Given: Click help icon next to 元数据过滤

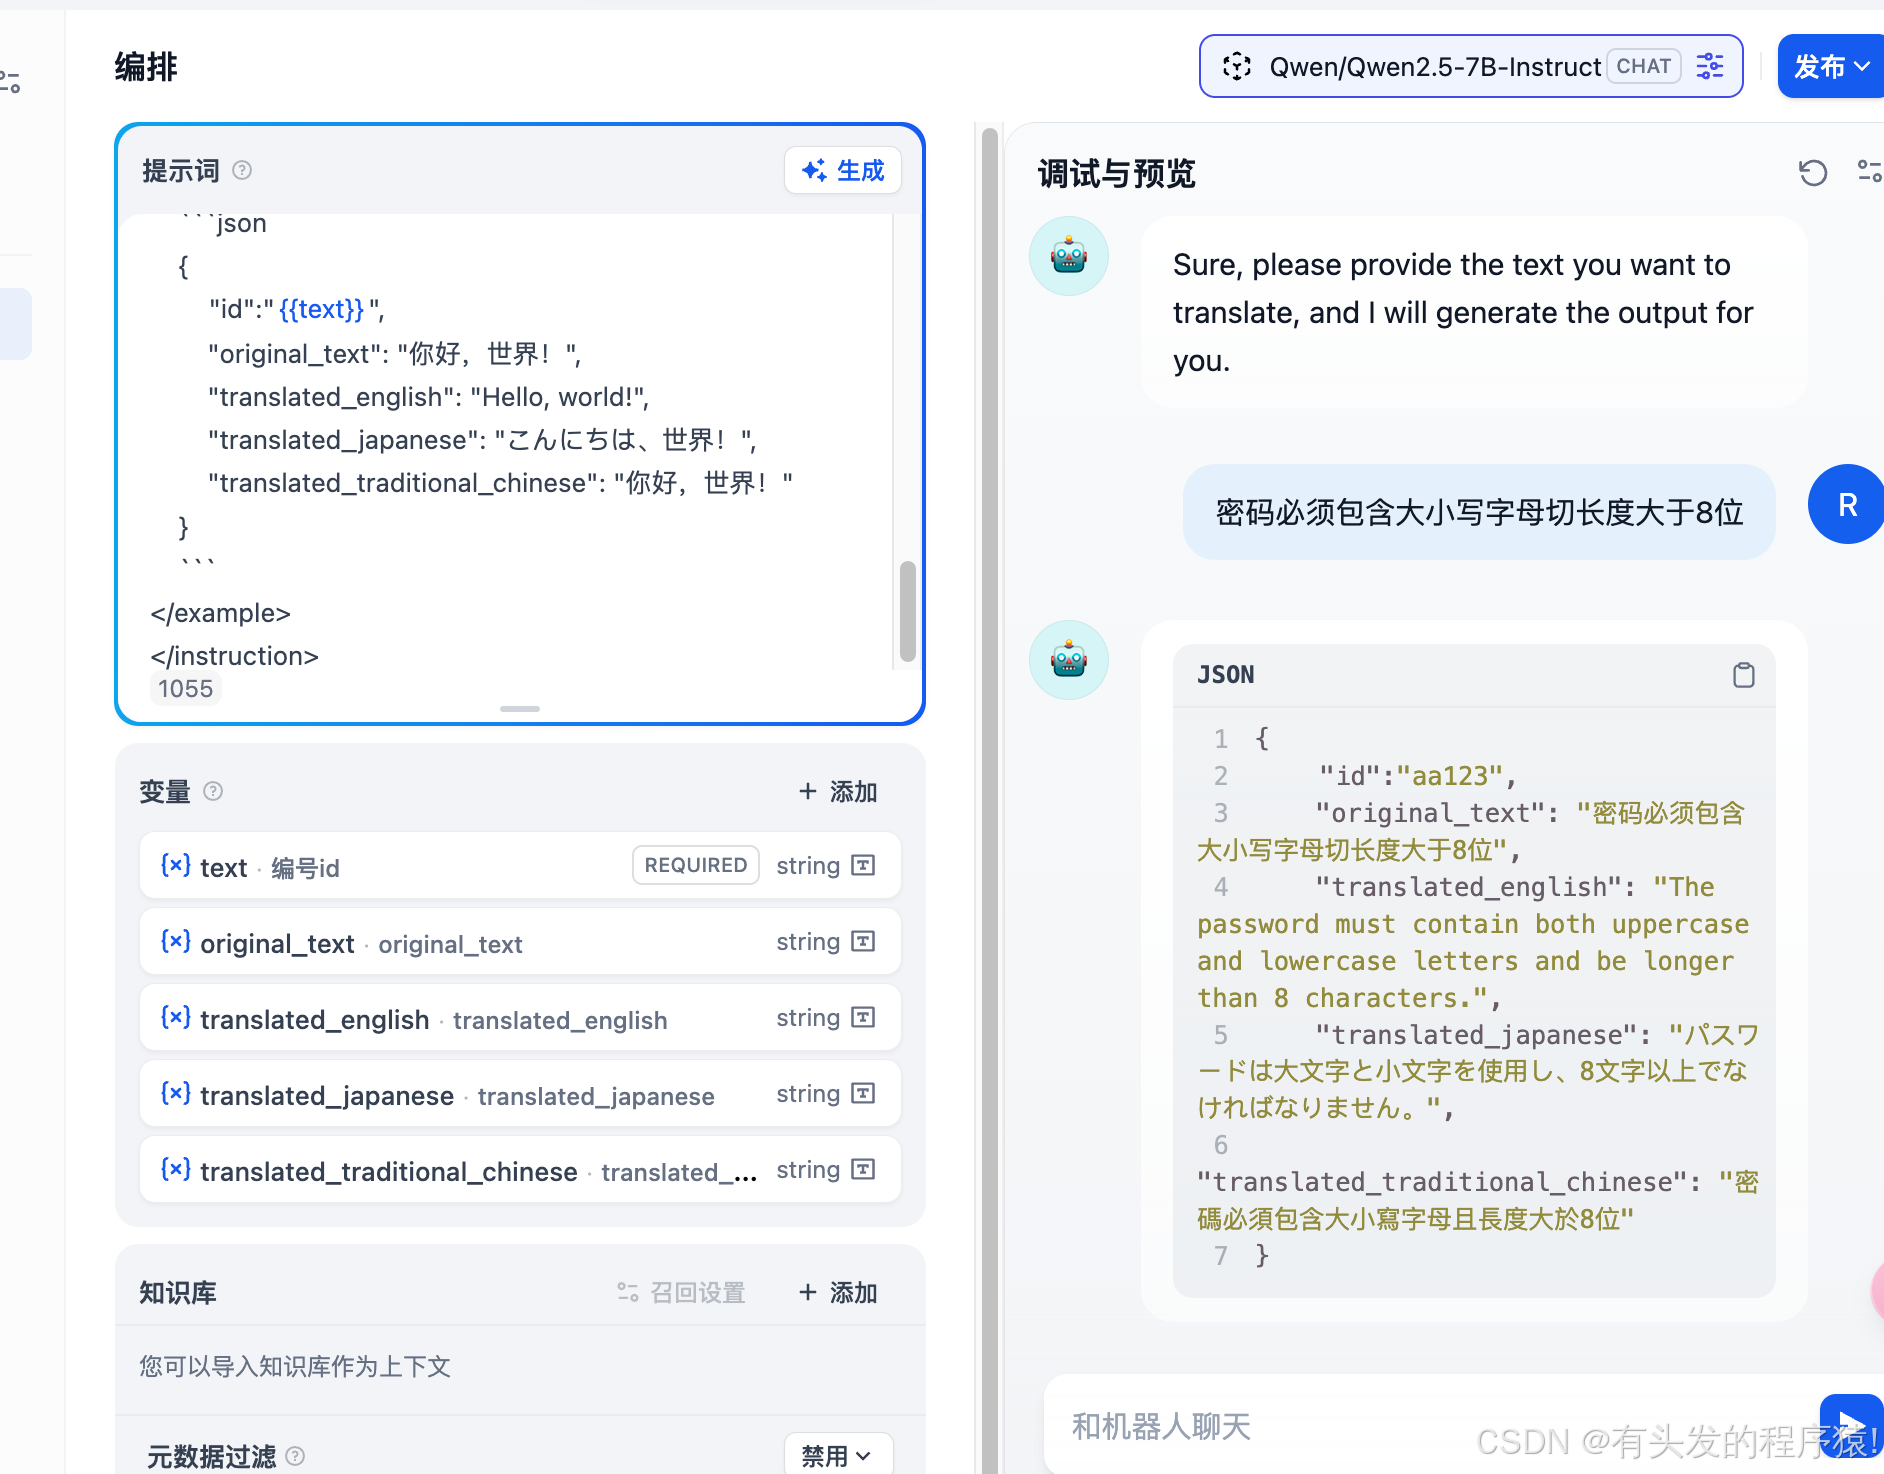Looking at the screenshot, I should (295, 1456).
